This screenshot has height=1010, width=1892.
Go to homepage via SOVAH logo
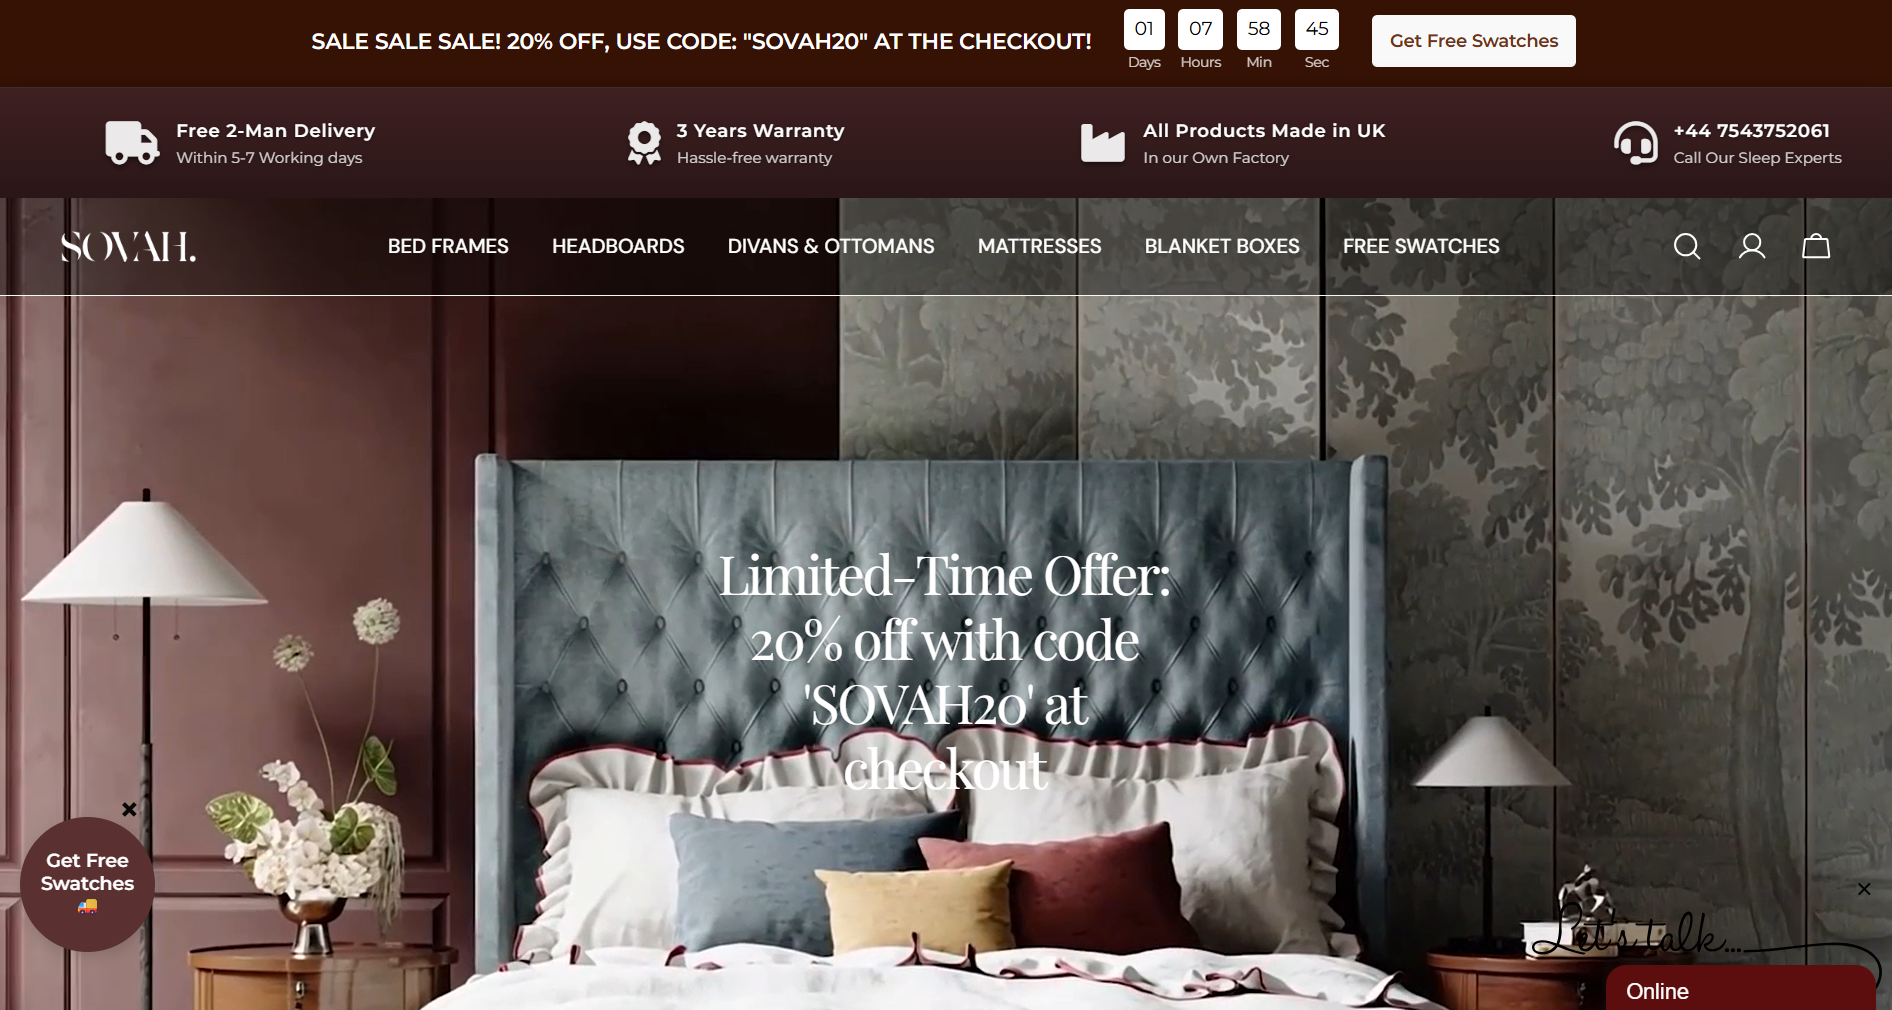(x=128, y=246)
